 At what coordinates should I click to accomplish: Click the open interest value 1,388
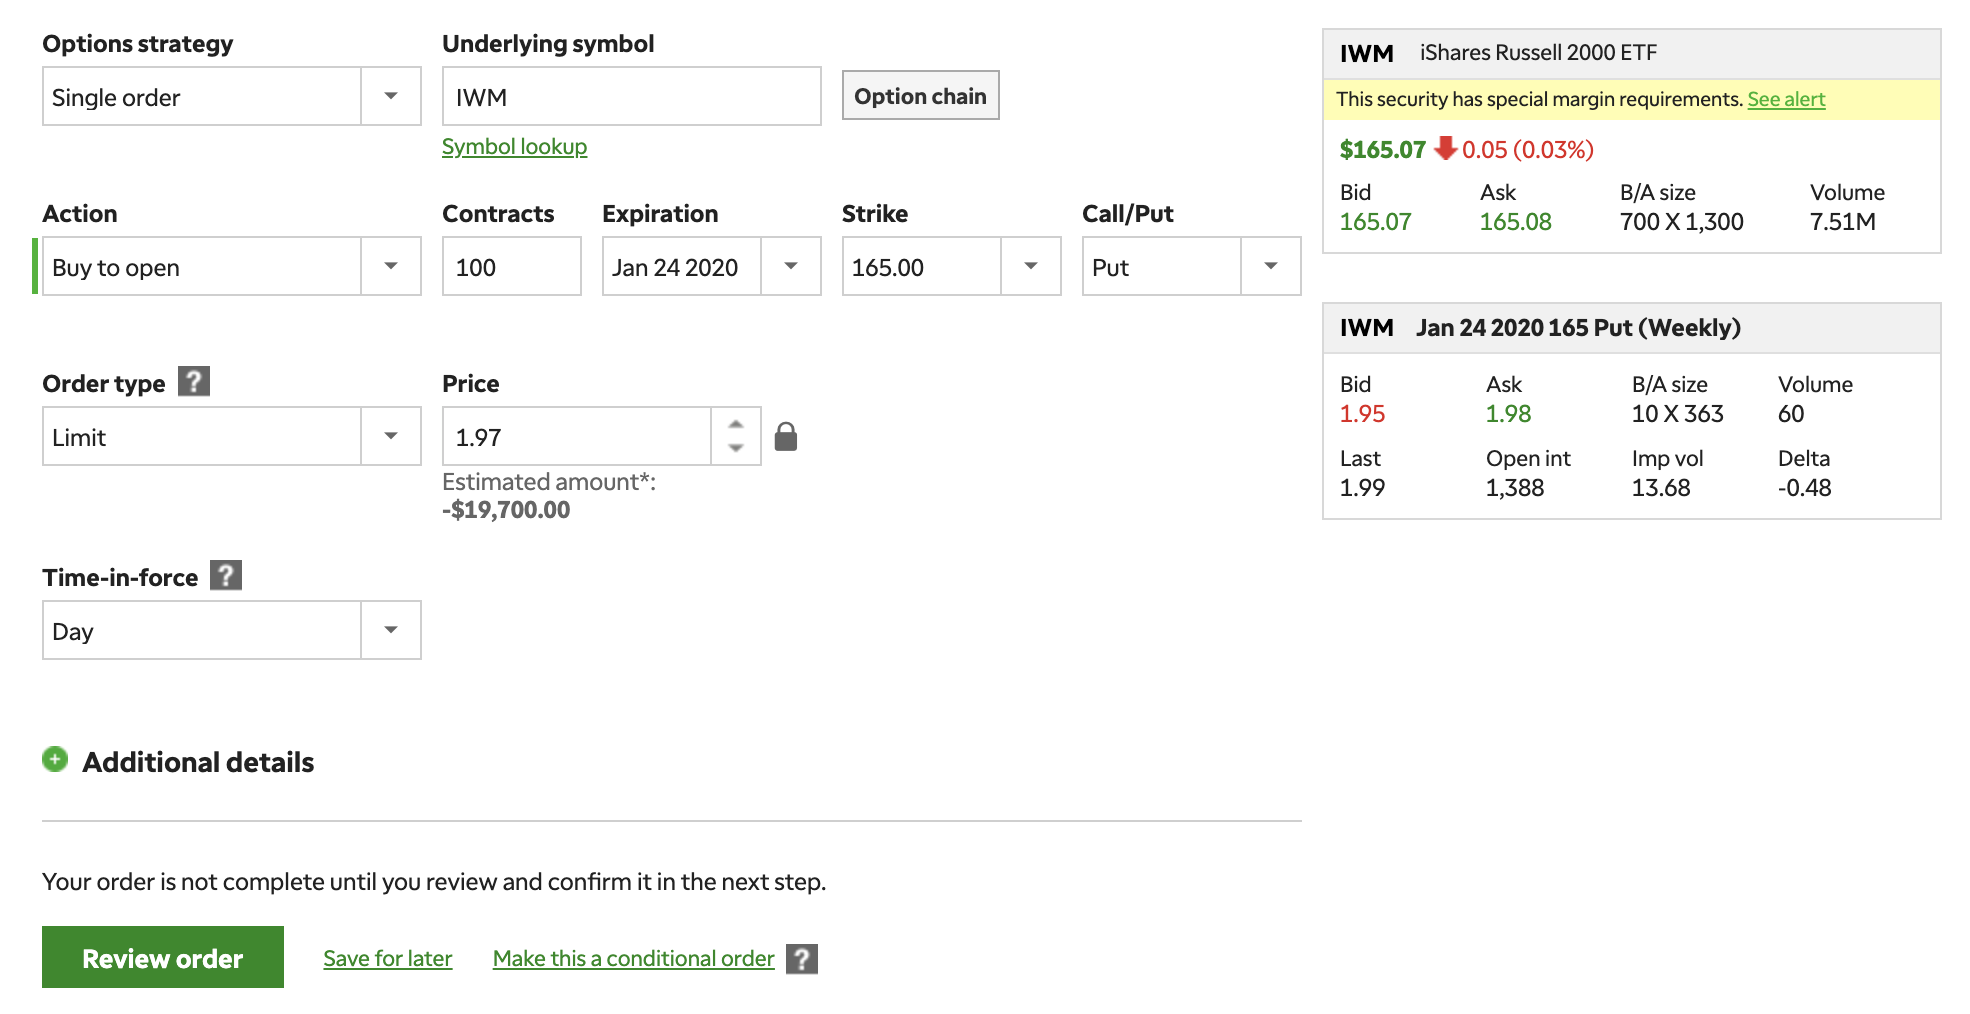coord(1515,488)
